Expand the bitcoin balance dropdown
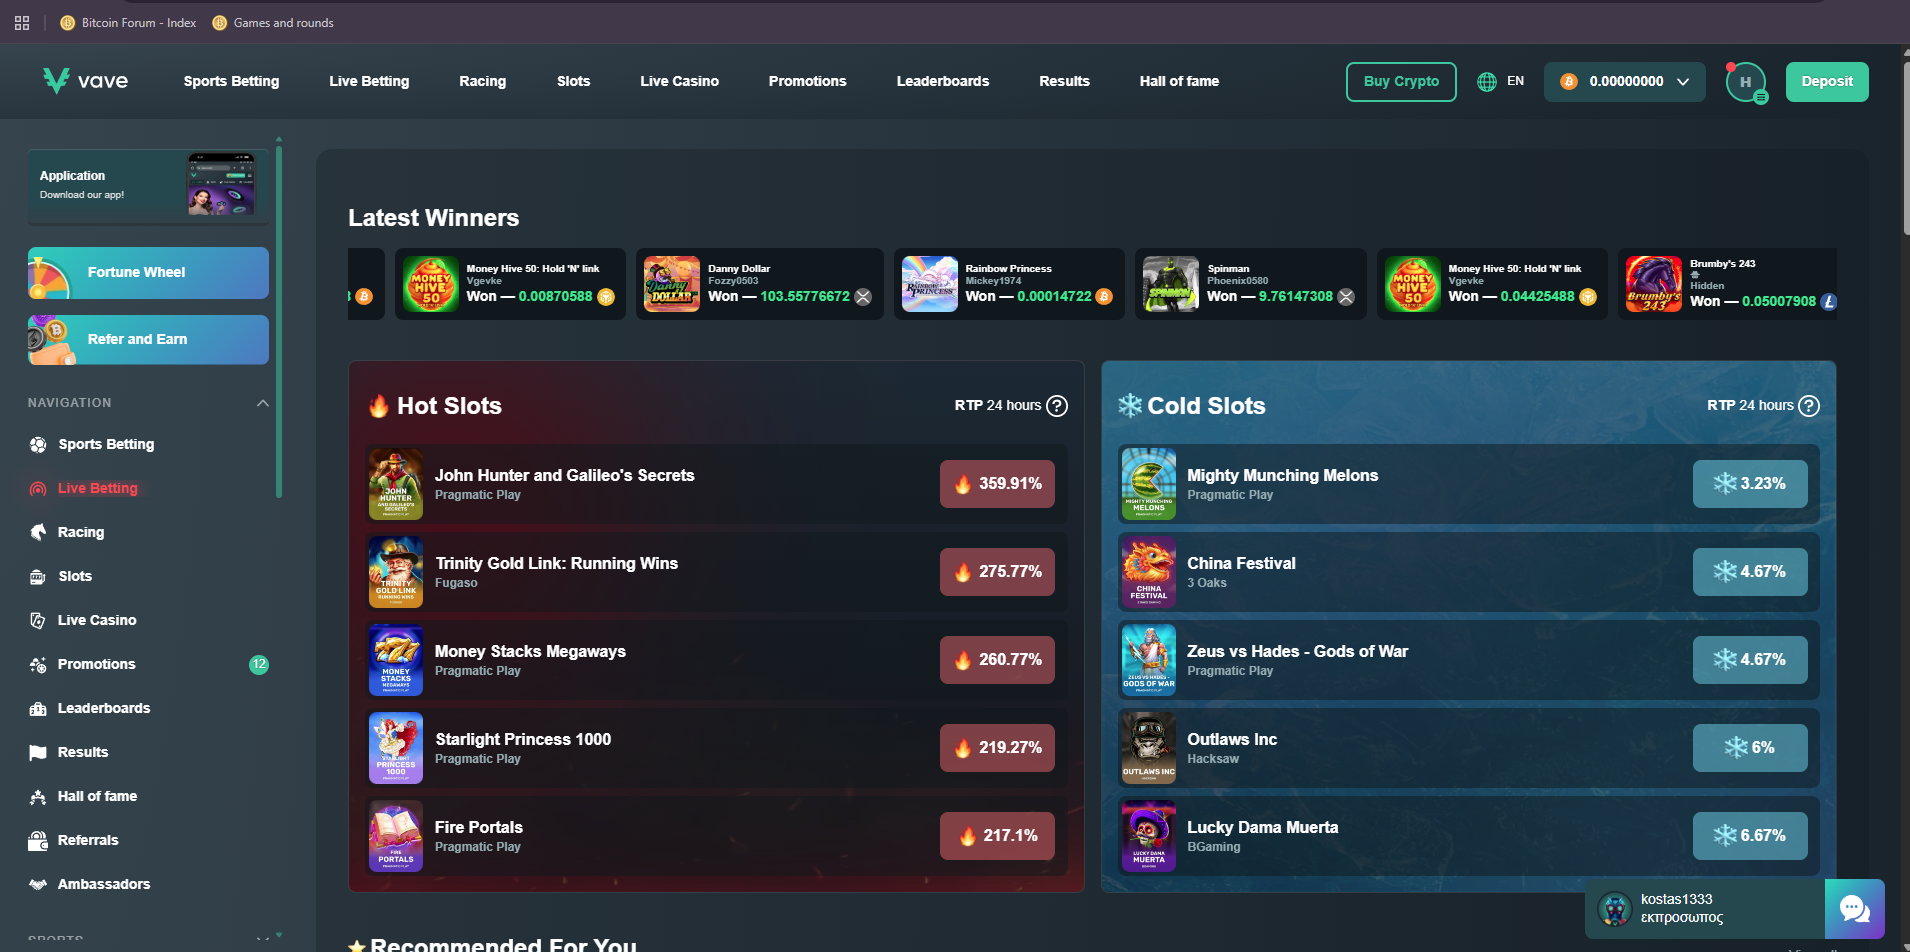1910x952 pixels. pyautogui.click(x=1683, y=82)
